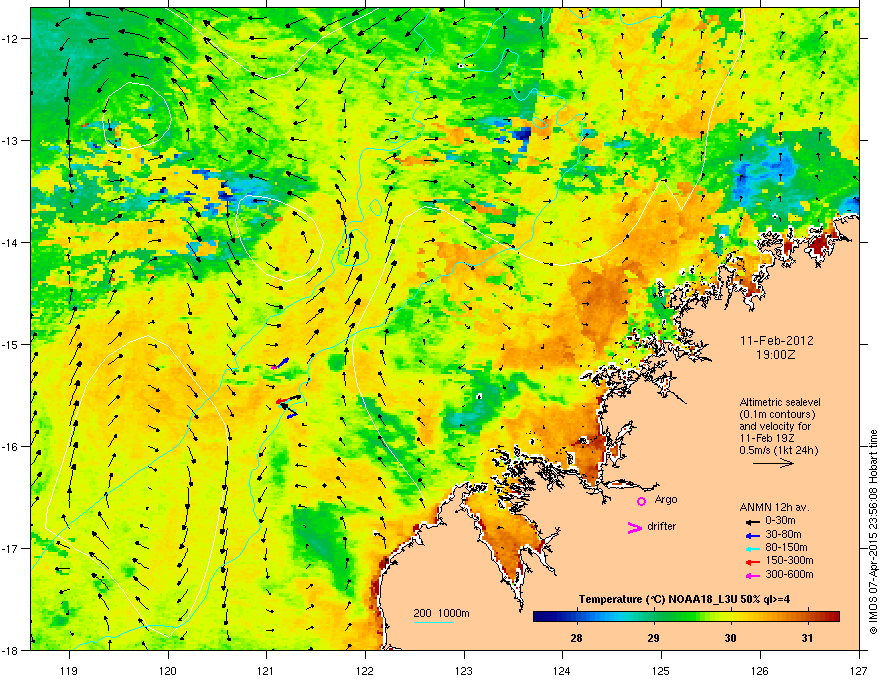This screenshot has width=880, height=680.
Task: Click the '(0.1m contours)' legend text
Action: coord(777,415)
